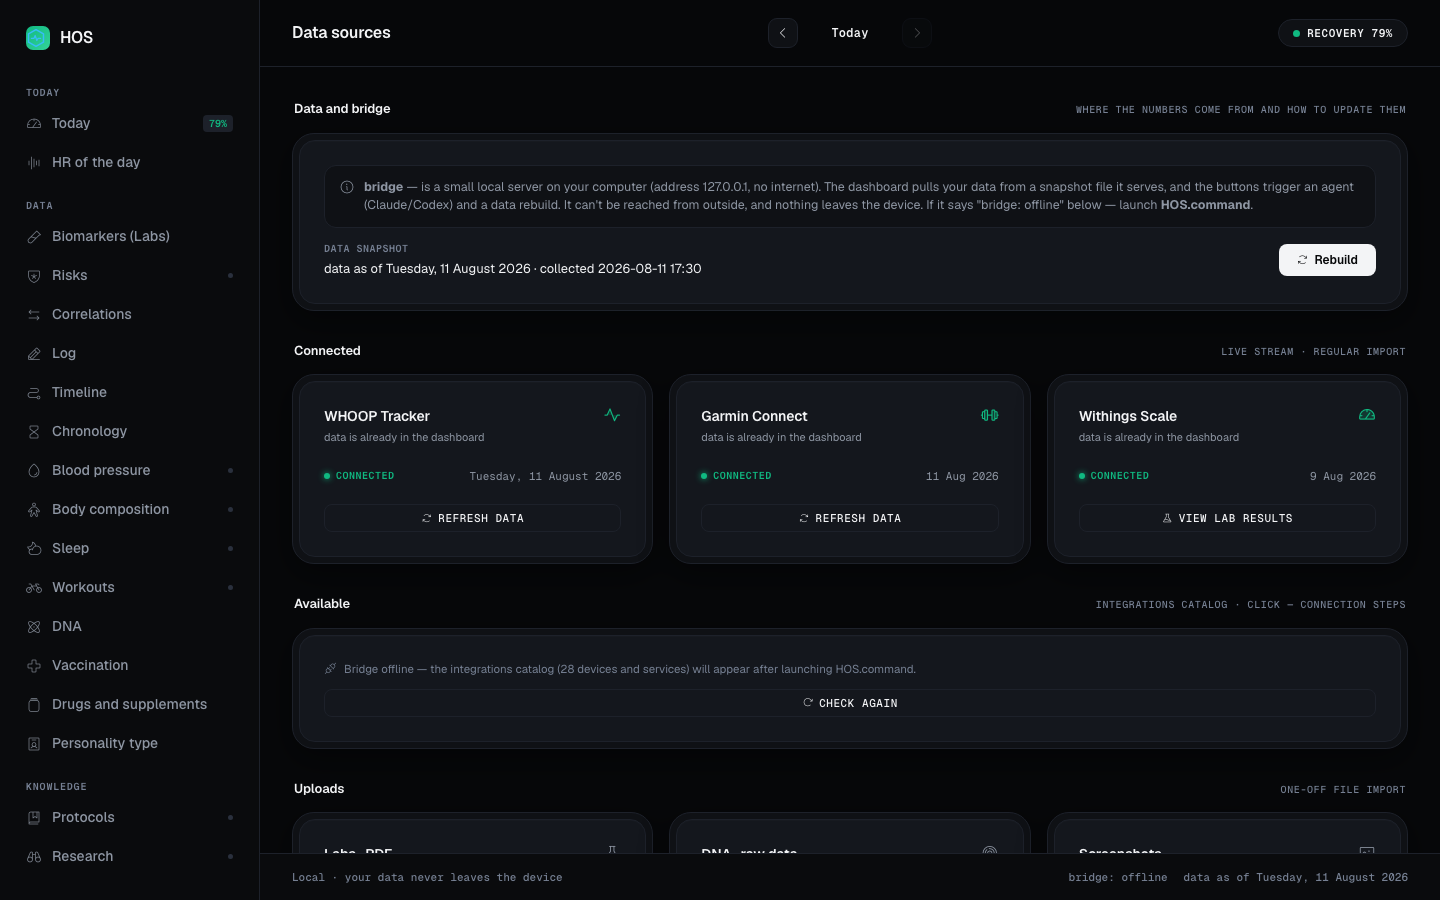This screenshot has height=900, width=1440.
Task: Select Sleep in the sidebar
Action: [130, 549]
